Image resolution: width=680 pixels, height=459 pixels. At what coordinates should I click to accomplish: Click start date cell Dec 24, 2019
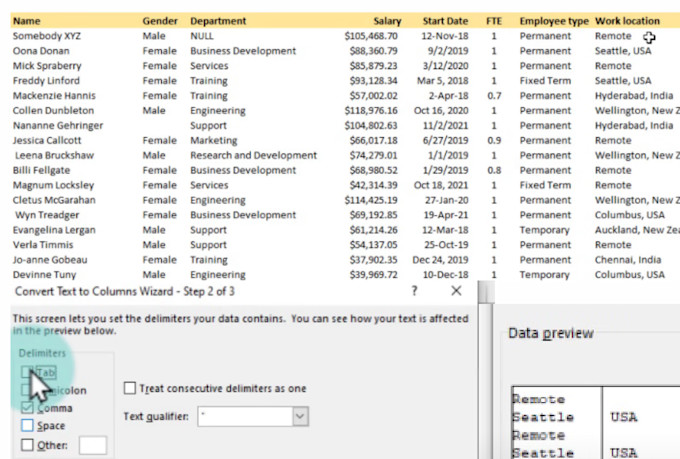(441, 260)
